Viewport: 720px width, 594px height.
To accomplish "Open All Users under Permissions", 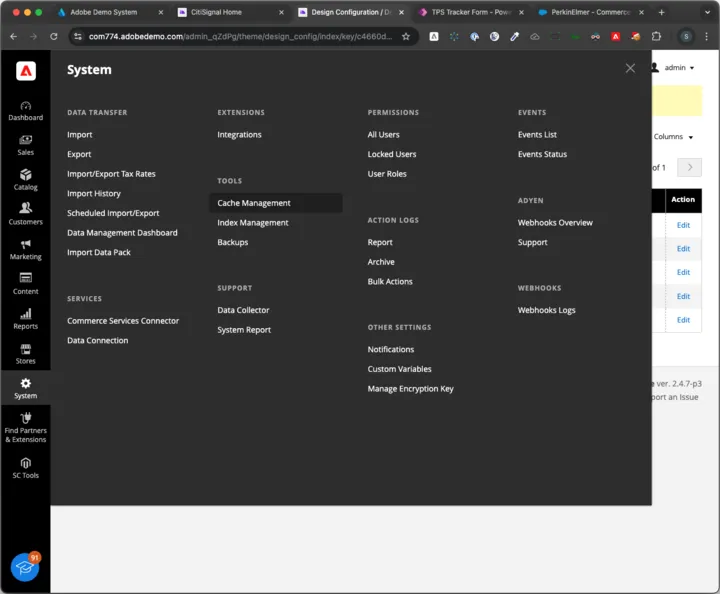I will click(x=383, y=134).
